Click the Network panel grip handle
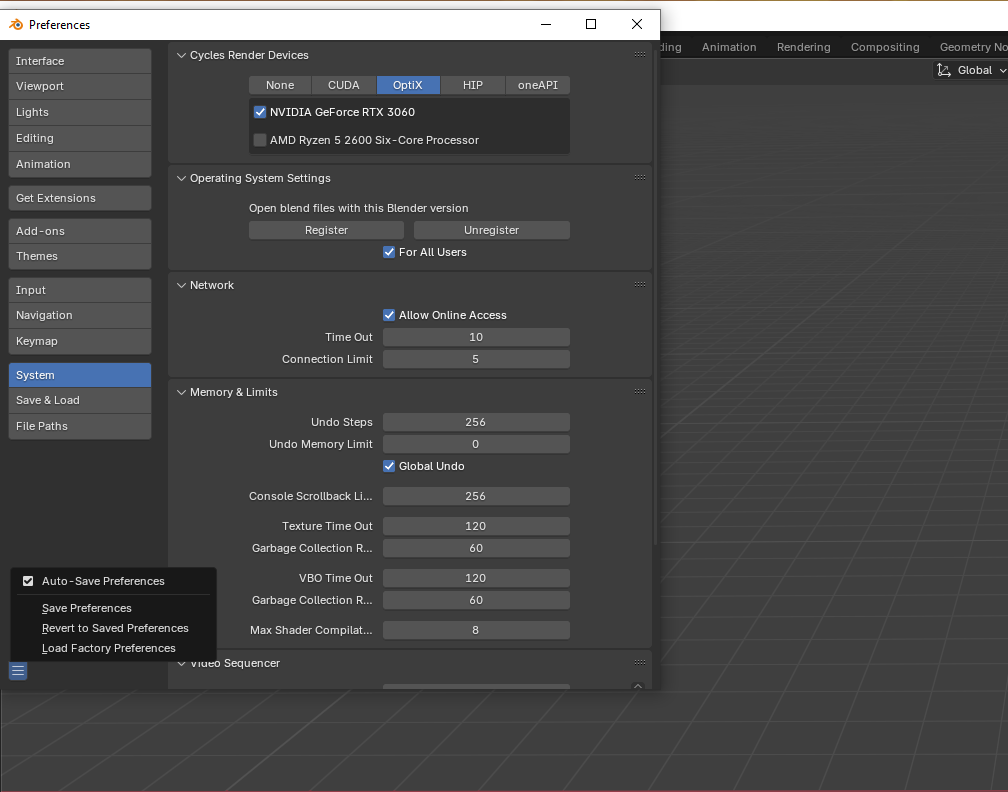1008x792 pixels. 639,285
